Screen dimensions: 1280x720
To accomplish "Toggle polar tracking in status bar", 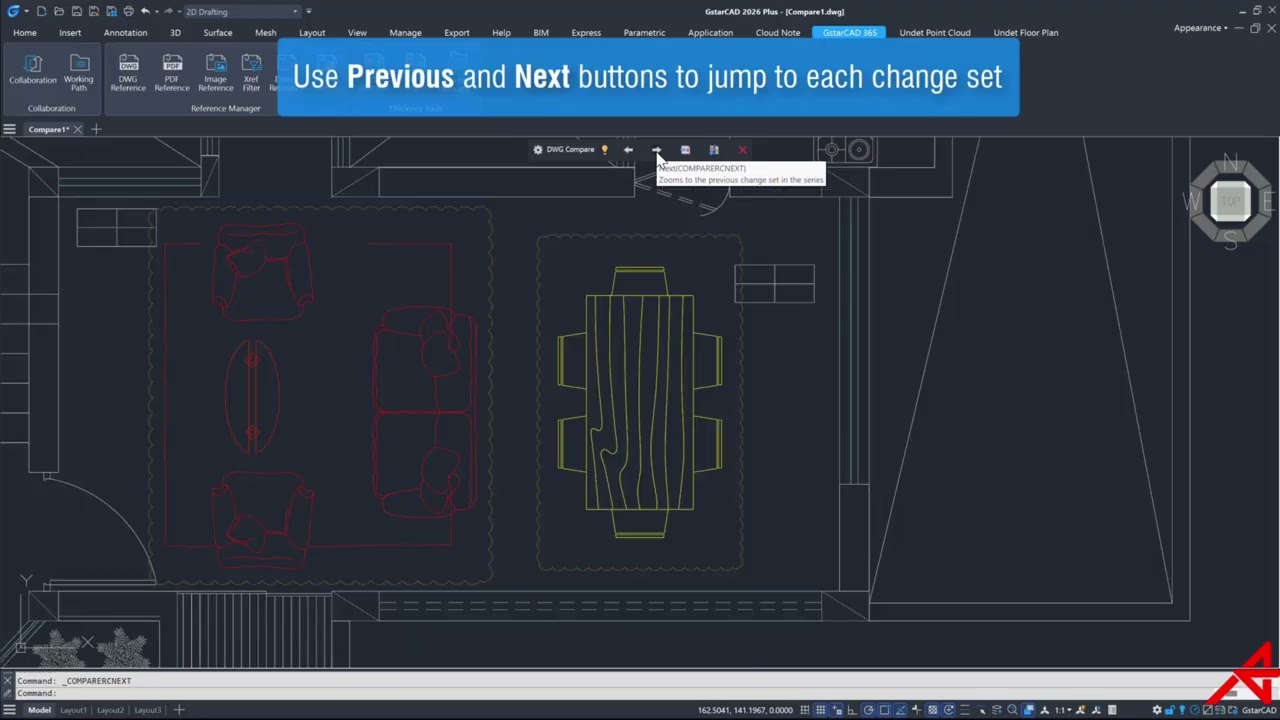I will click(x=869, y=710).
